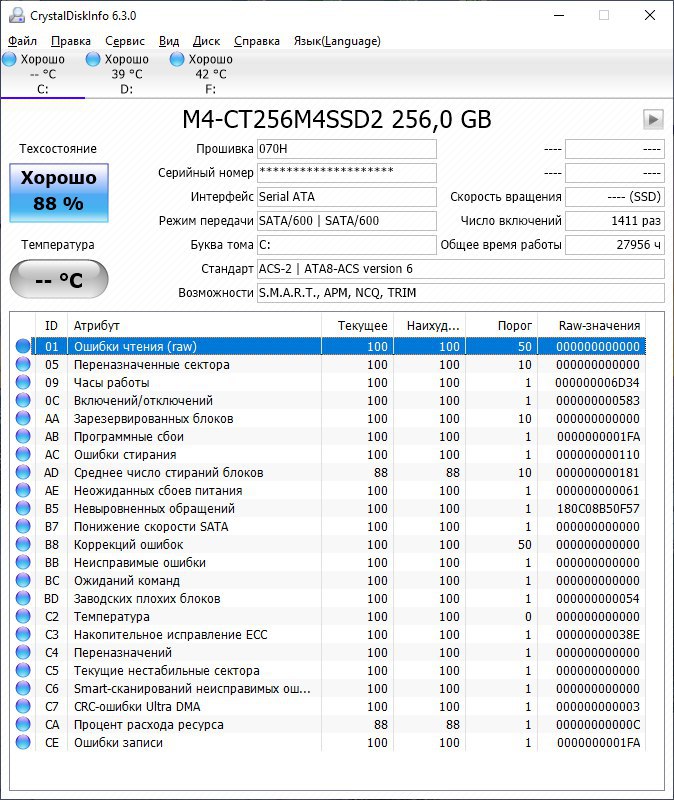674x800 pixels.
Task: Click the serial number field
Action: tap(346, 173)
